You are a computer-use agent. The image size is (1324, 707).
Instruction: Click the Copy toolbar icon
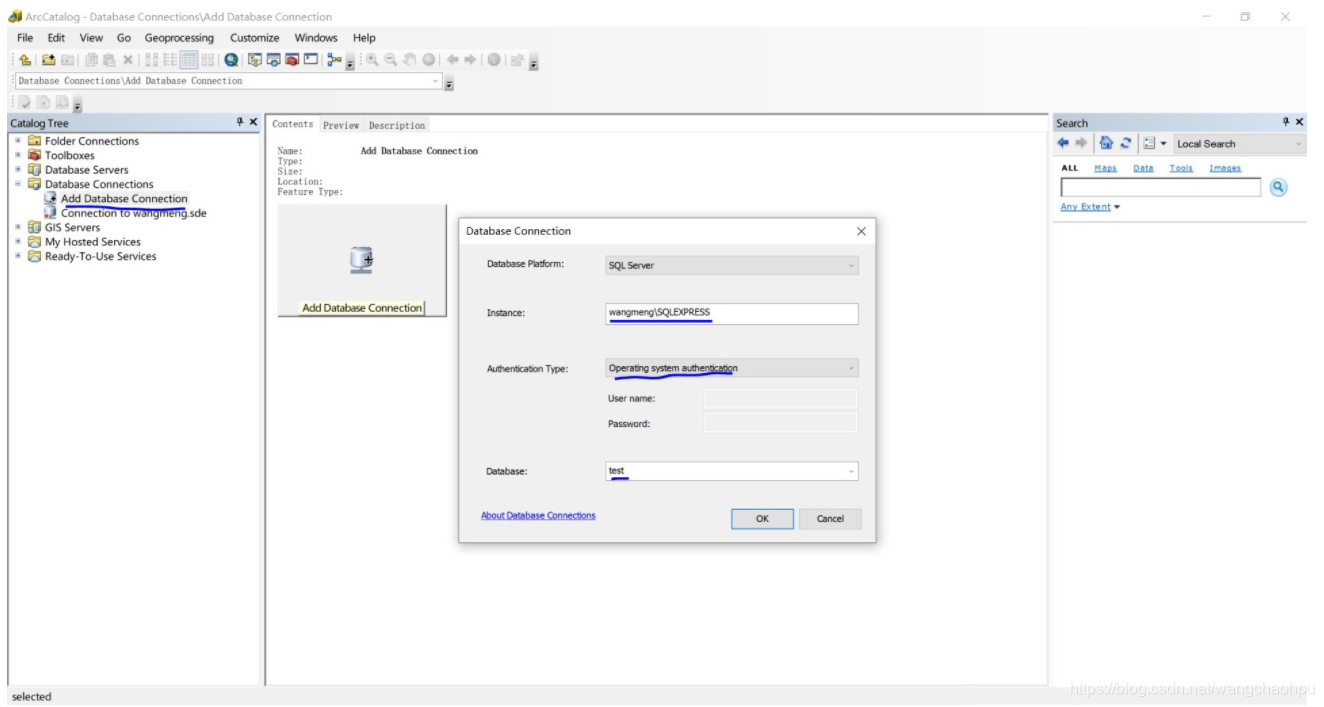click(x=90, y=60)
